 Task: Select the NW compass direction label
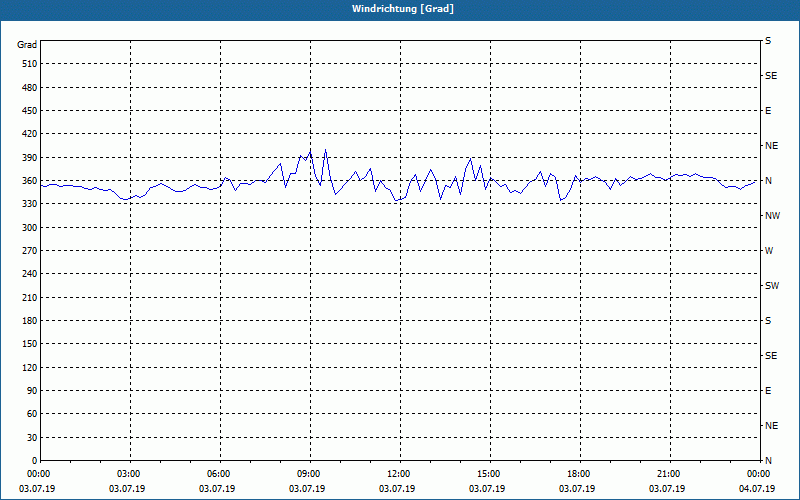point(772,216)
